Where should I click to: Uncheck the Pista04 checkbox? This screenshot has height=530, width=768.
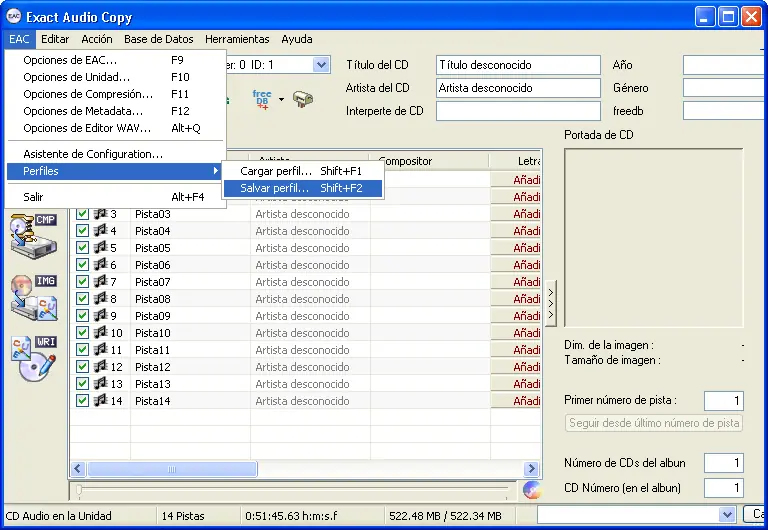(82, 231)
